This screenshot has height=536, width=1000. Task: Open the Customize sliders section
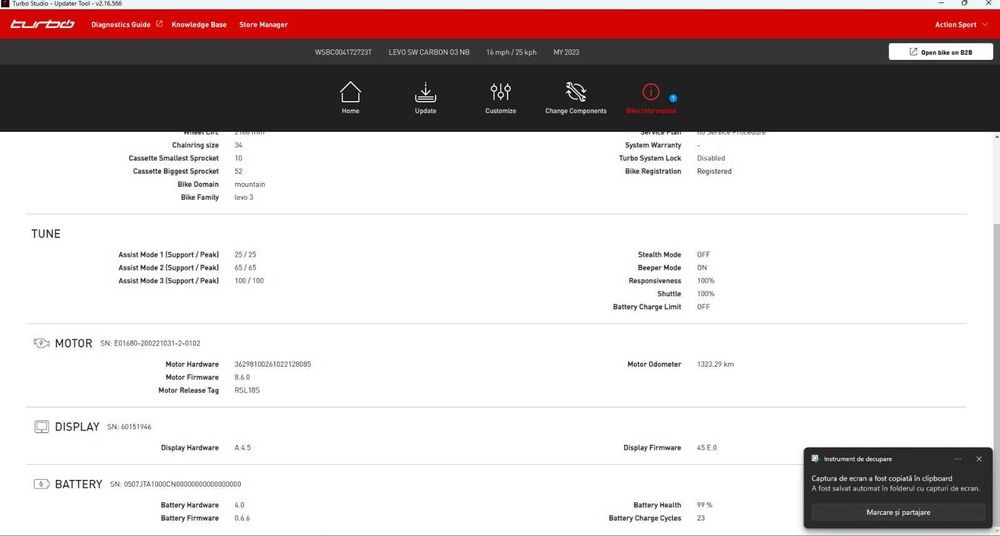coord(501,98)
